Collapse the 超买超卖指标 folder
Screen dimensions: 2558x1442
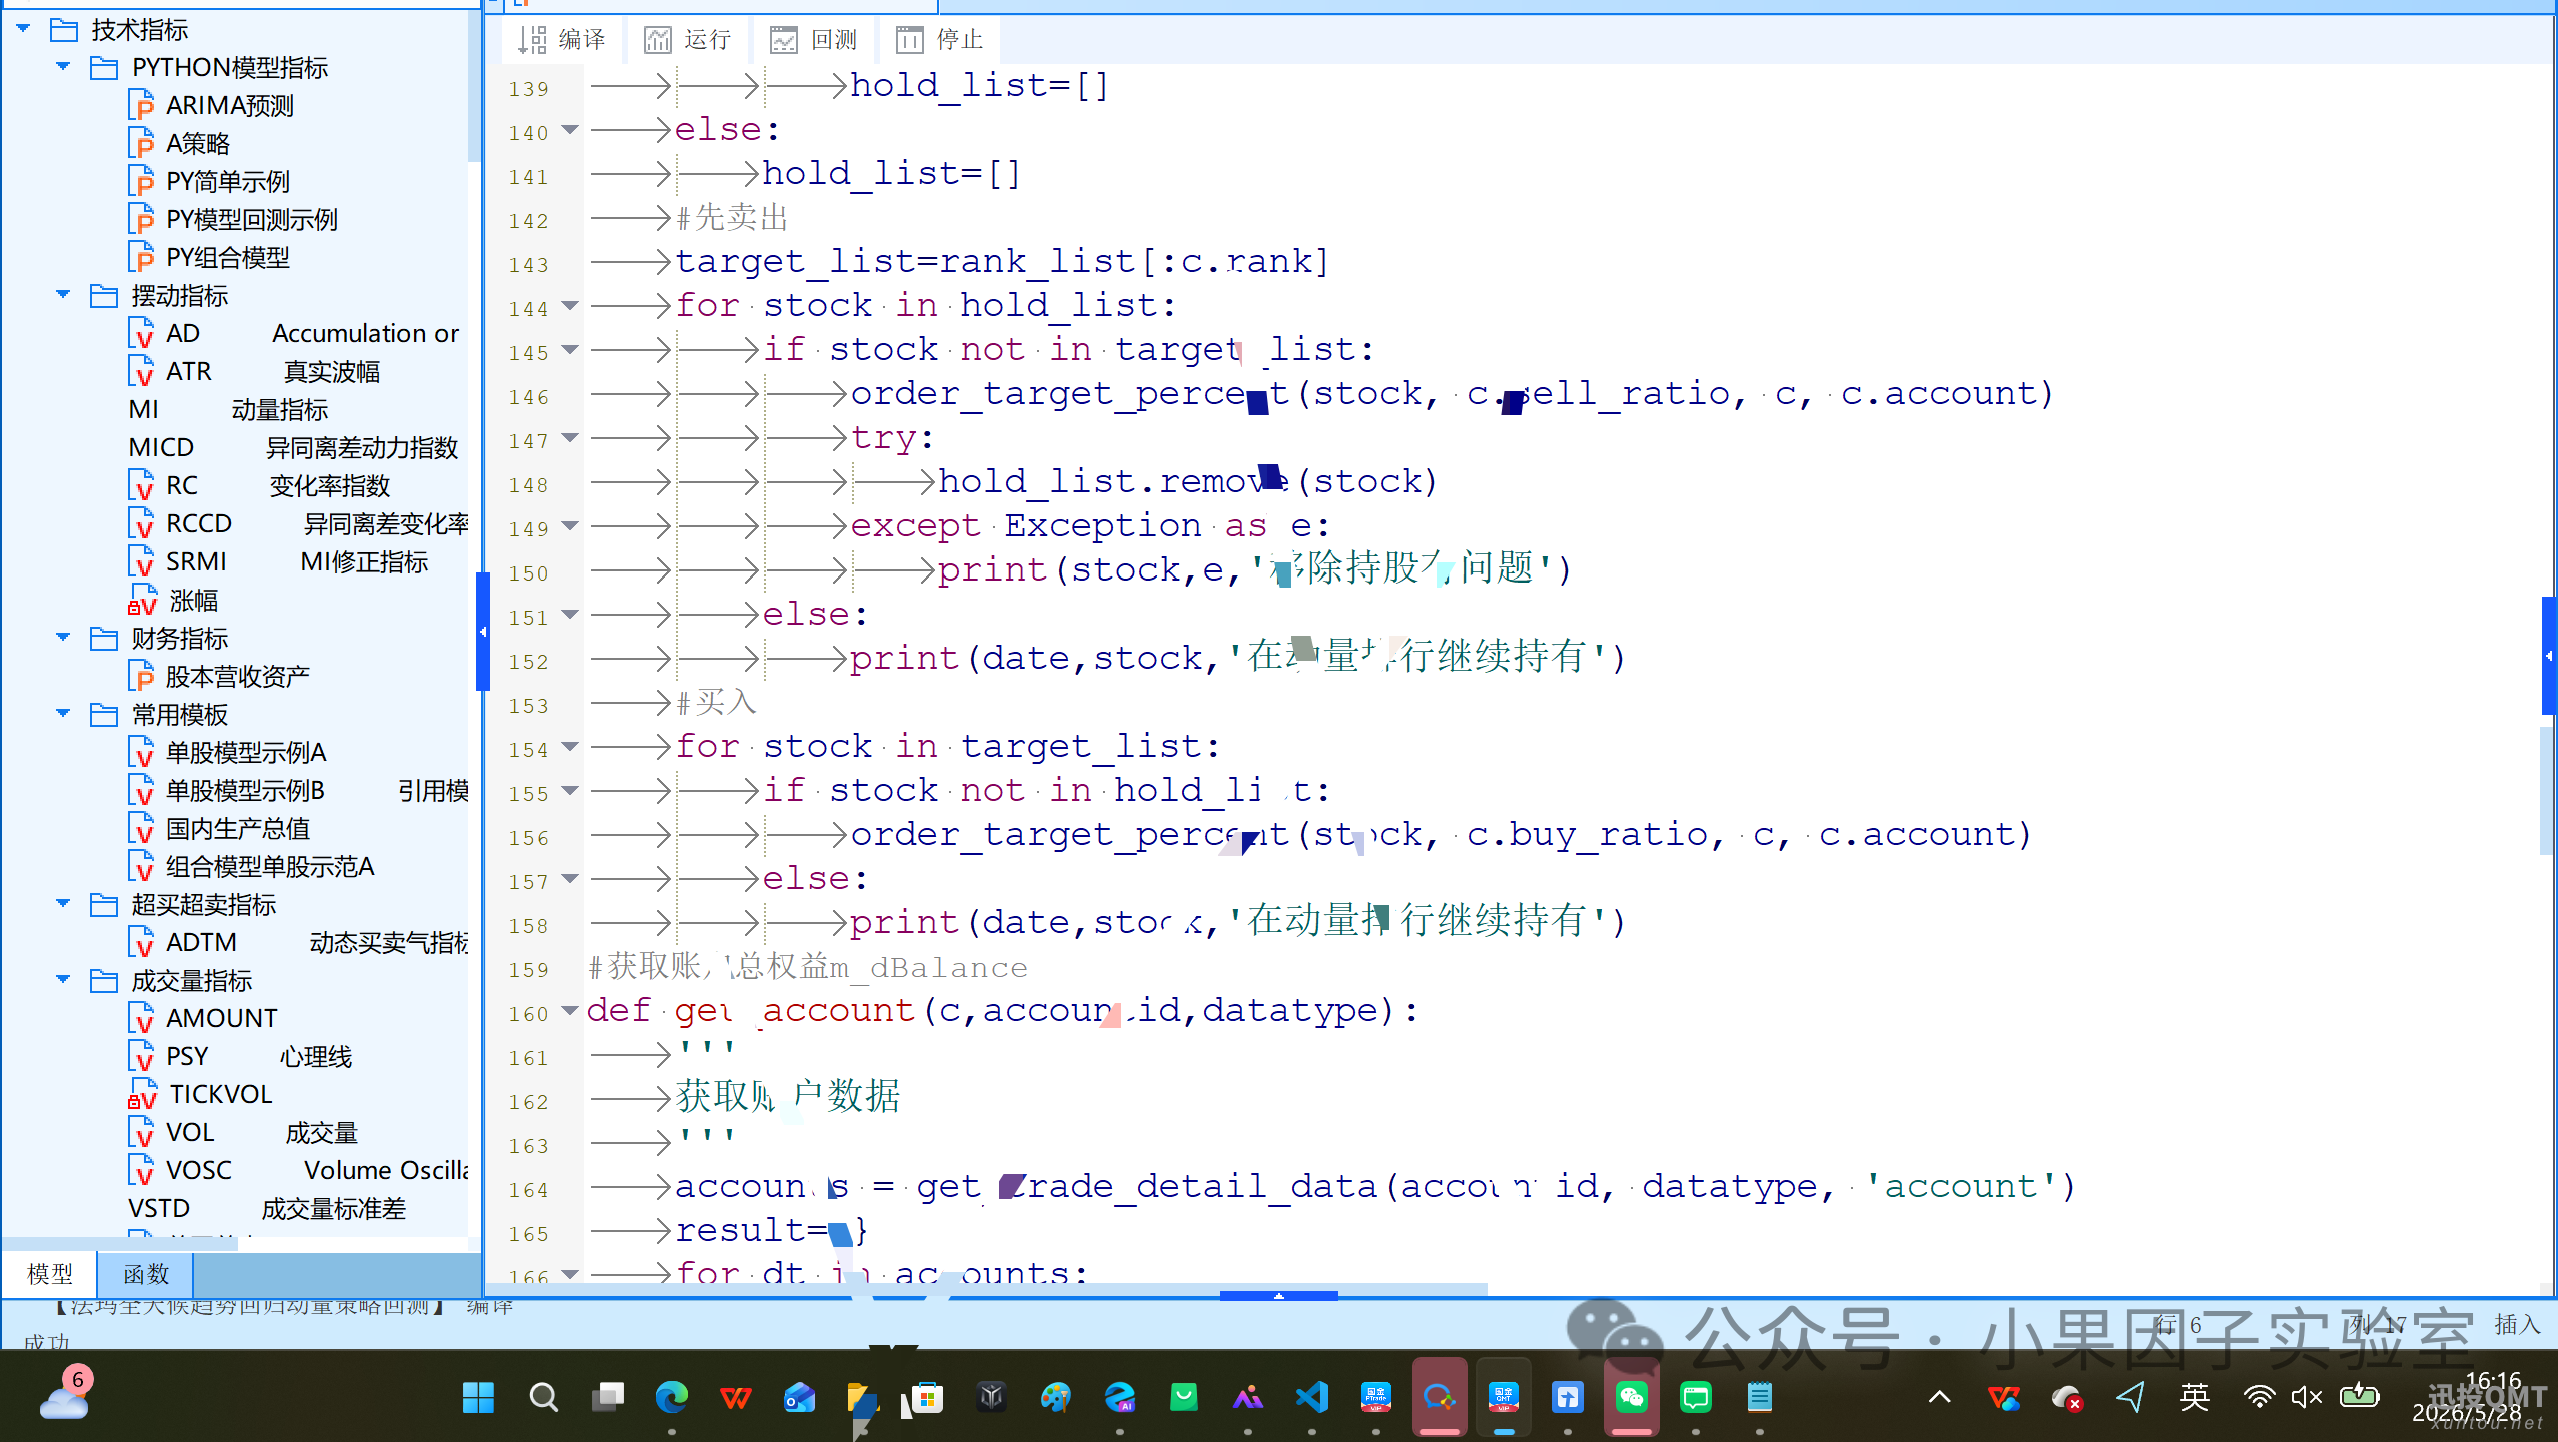point(63,904)
